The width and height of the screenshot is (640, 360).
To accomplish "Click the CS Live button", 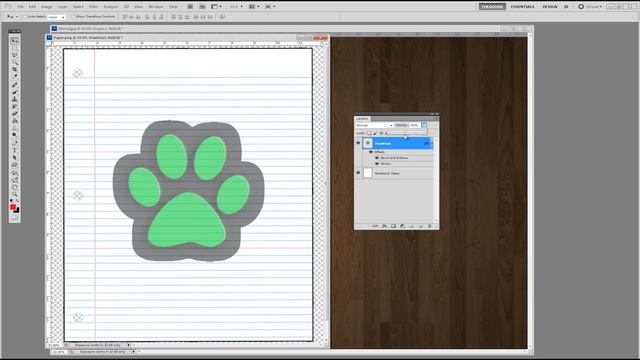I will click(x=590, y=7).
